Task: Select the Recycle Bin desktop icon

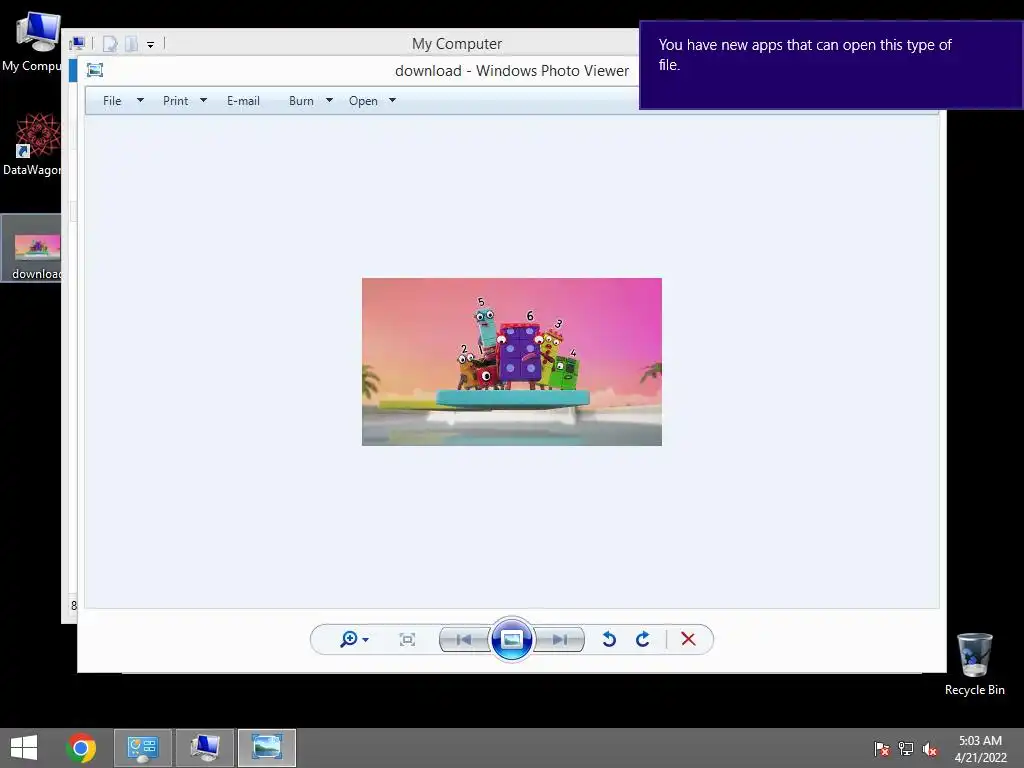Action: pyautogui.click(x=974, y=664)
